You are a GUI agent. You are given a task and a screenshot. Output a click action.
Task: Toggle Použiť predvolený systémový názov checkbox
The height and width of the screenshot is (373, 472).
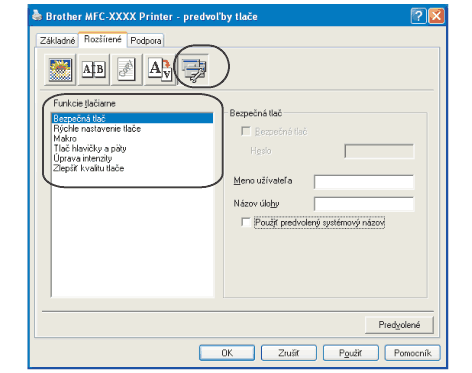pos(246,222)
